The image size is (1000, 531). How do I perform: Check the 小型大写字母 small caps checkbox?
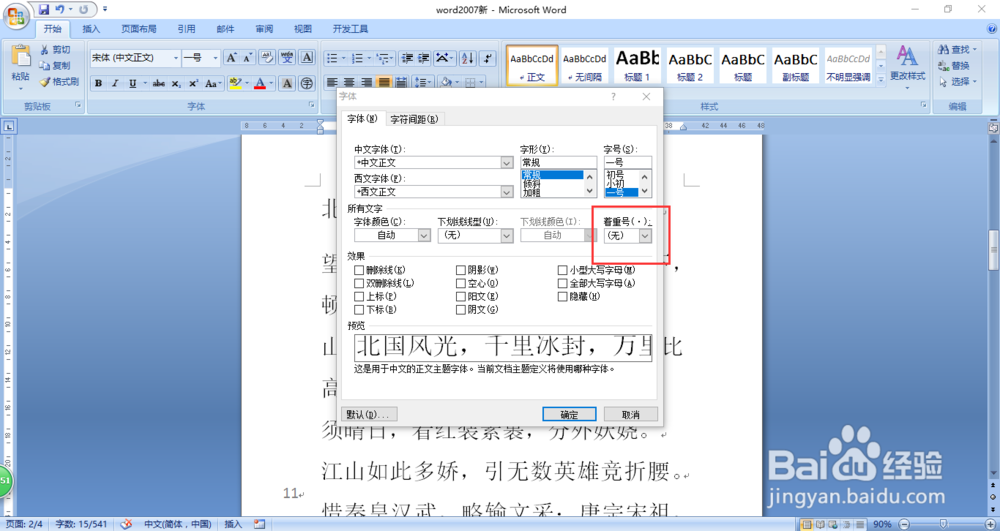(x=562, y=270)
